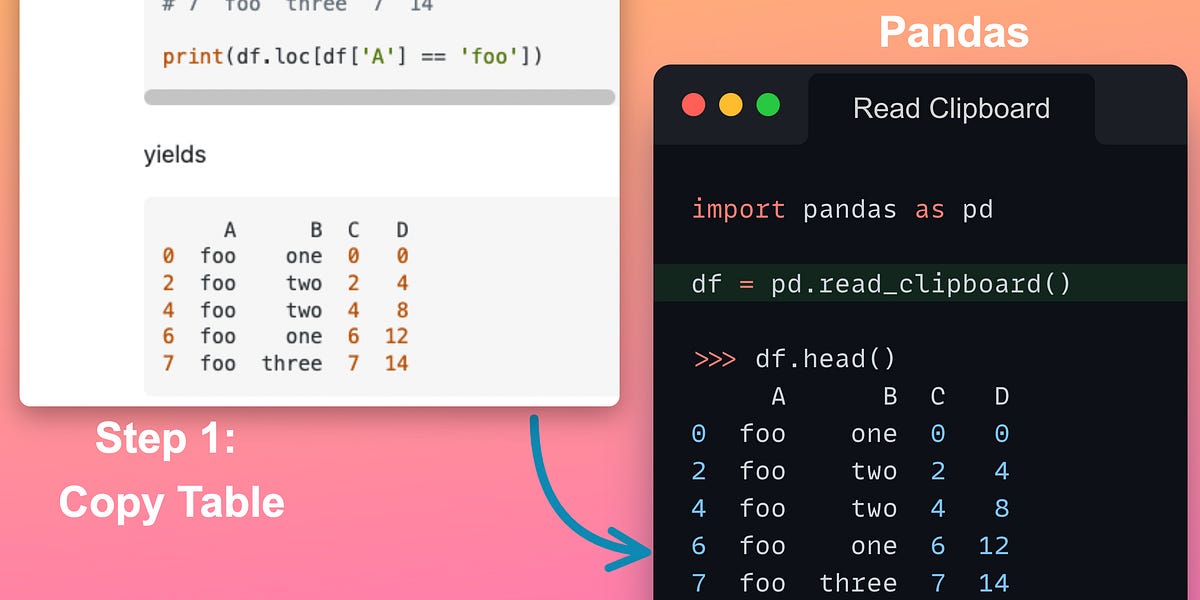Click the gray horizontal scrollbar under the code

click(x=380, y=98)
